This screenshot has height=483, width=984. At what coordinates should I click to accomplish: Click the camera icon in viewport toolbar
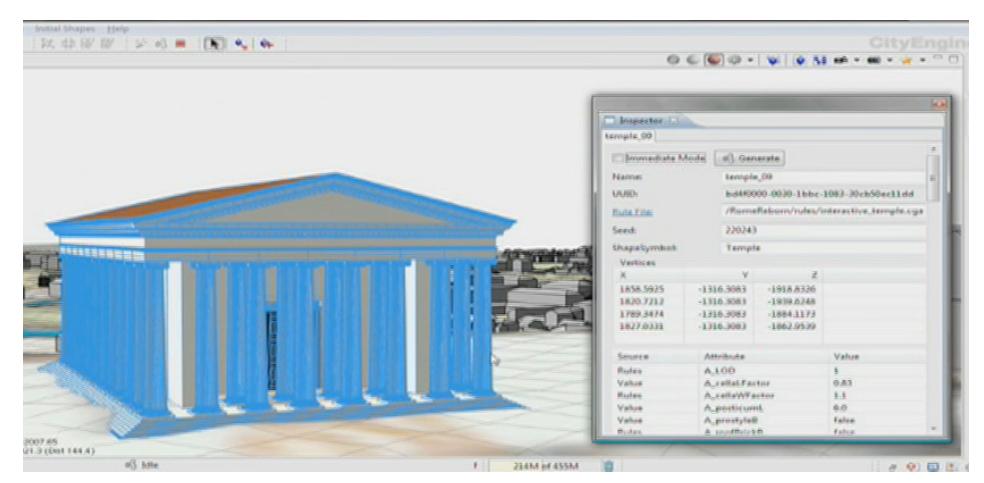click(841, 60)
